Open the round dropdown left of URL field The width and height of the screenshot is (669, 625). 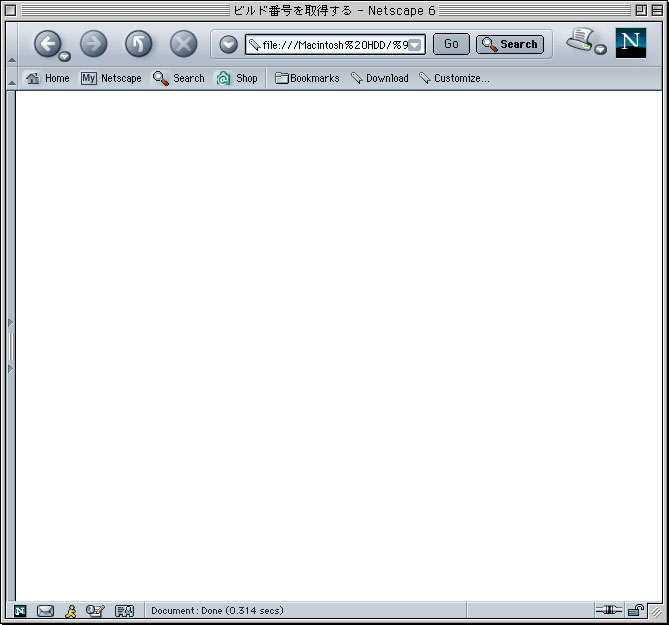[228, 44]
